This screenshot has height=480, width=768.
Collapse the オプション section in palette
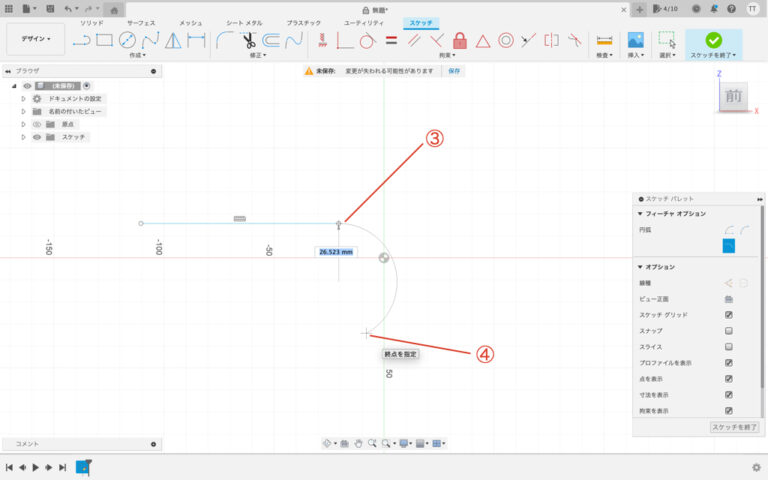click(x=640, y=267)
